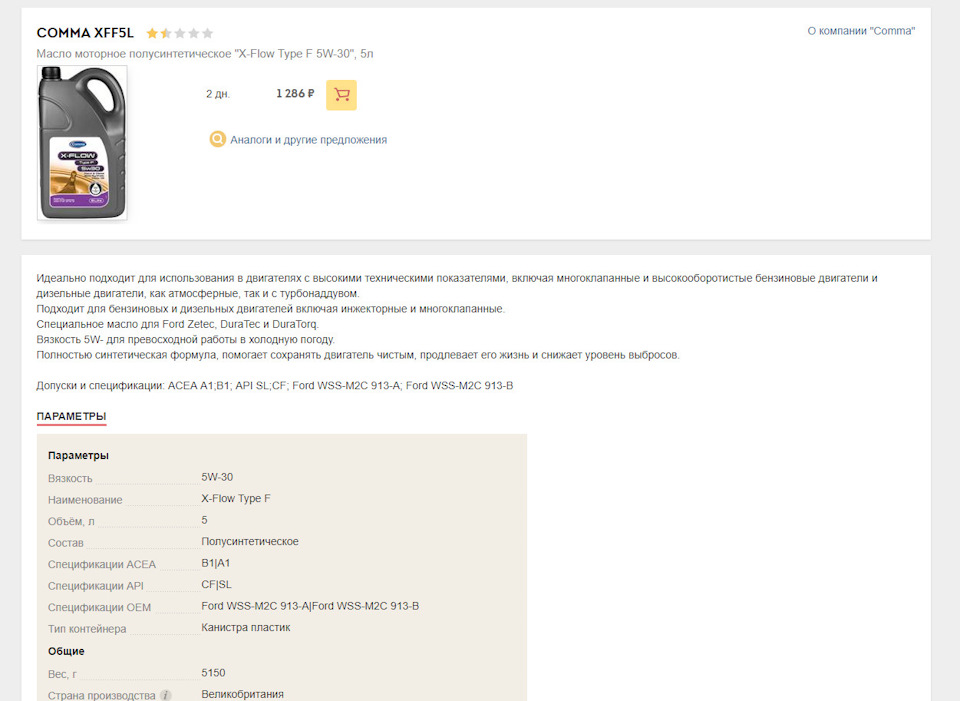Click the Спецификации OEM label

pos(99,607)
